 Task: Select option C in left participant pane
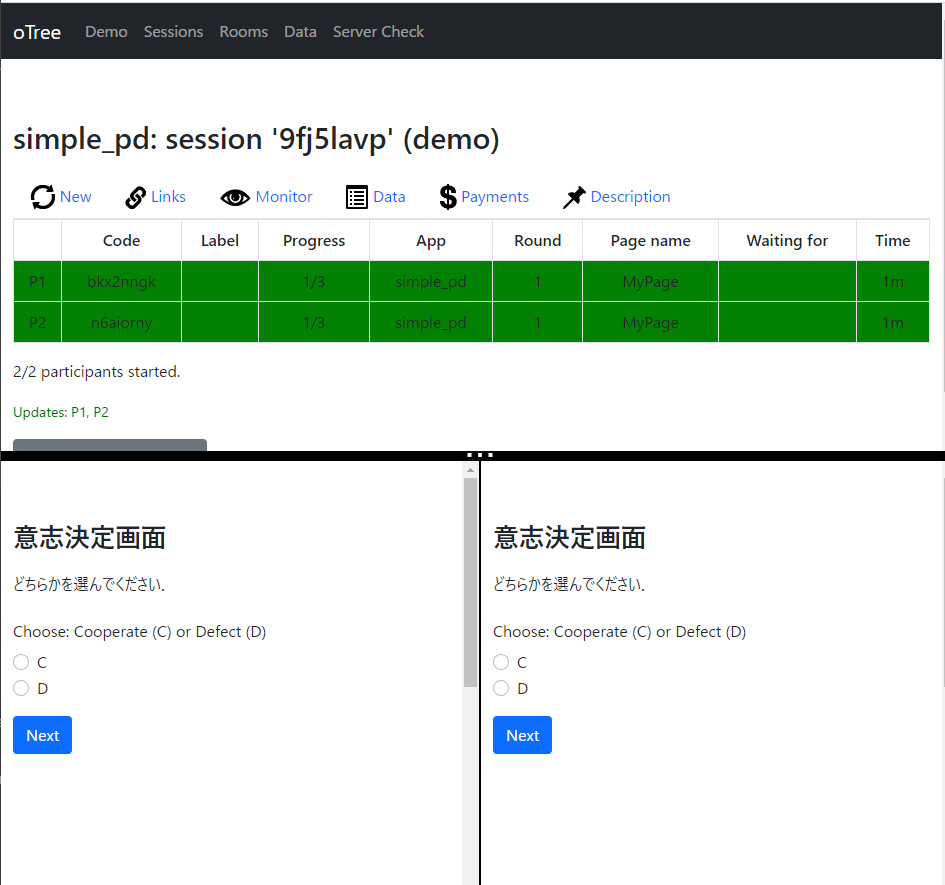point(21,662)
